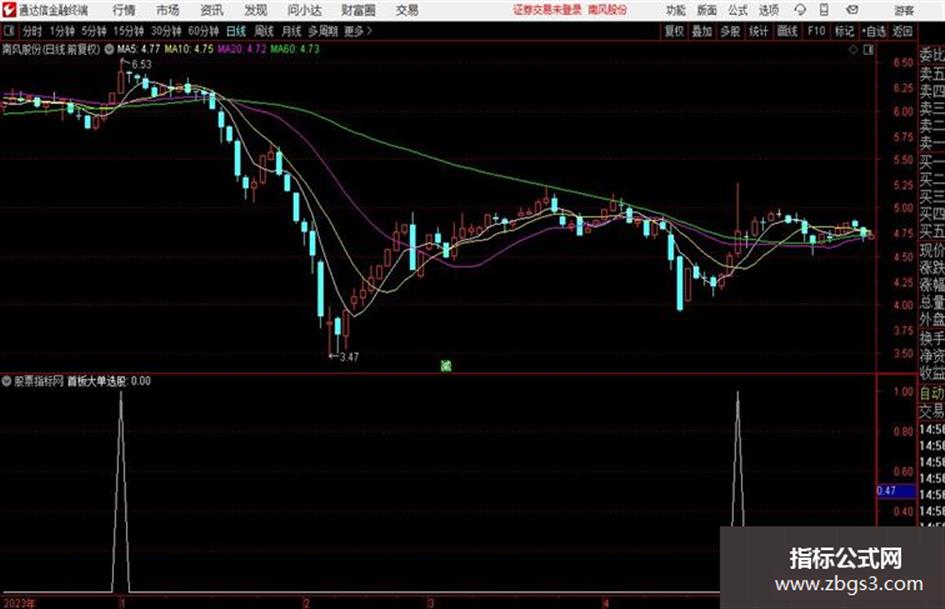Click the 3.47 low price annotation
The height and width of the screenshot is (609, 945).
tap(349, 357)
